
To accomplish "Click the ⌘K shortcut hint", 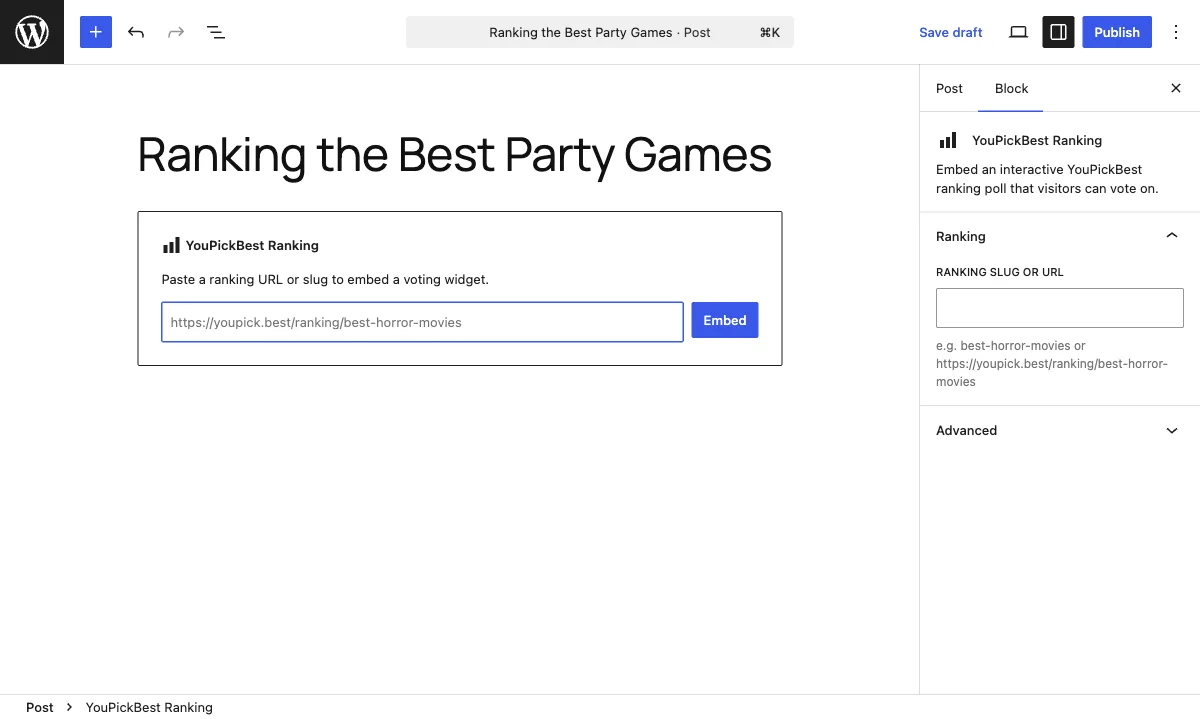I will pyautogui.click(x=769, y=32).
